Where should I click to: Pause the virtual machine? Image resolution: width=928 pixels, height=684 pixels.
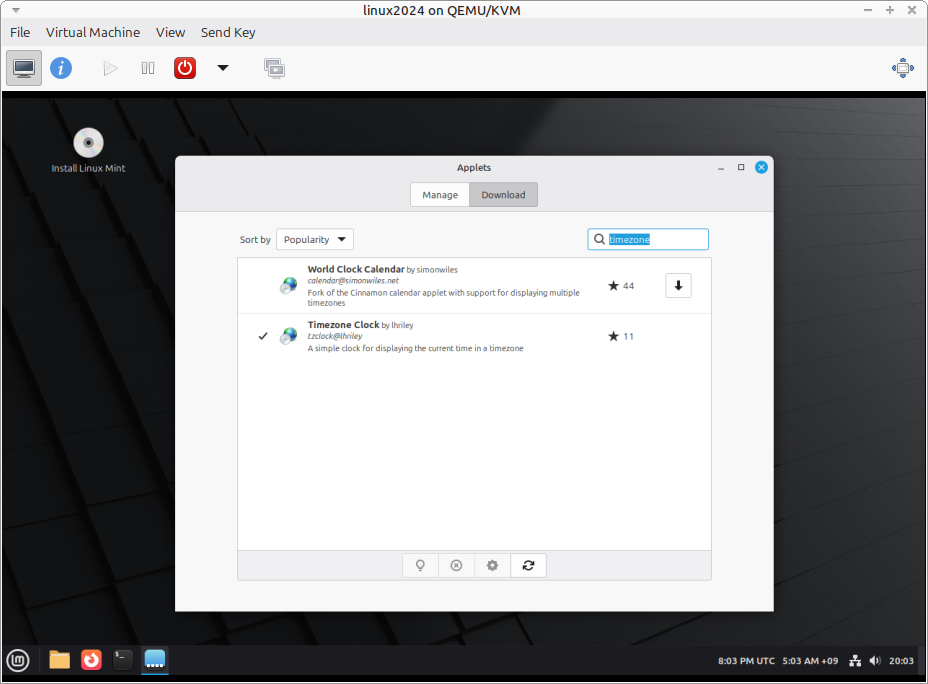point(148,69)
